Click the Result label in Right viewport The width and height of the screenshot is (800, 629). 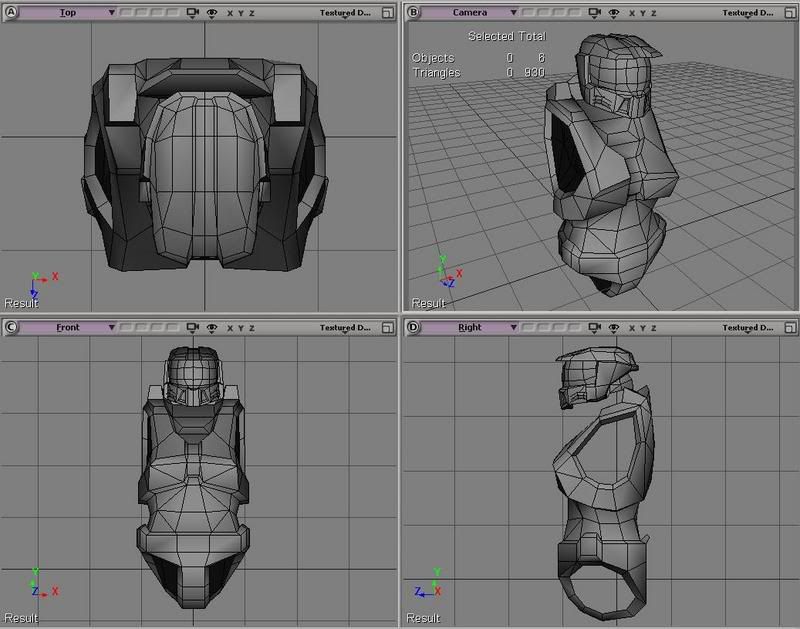pyautogui.click(x=423, y=618)
